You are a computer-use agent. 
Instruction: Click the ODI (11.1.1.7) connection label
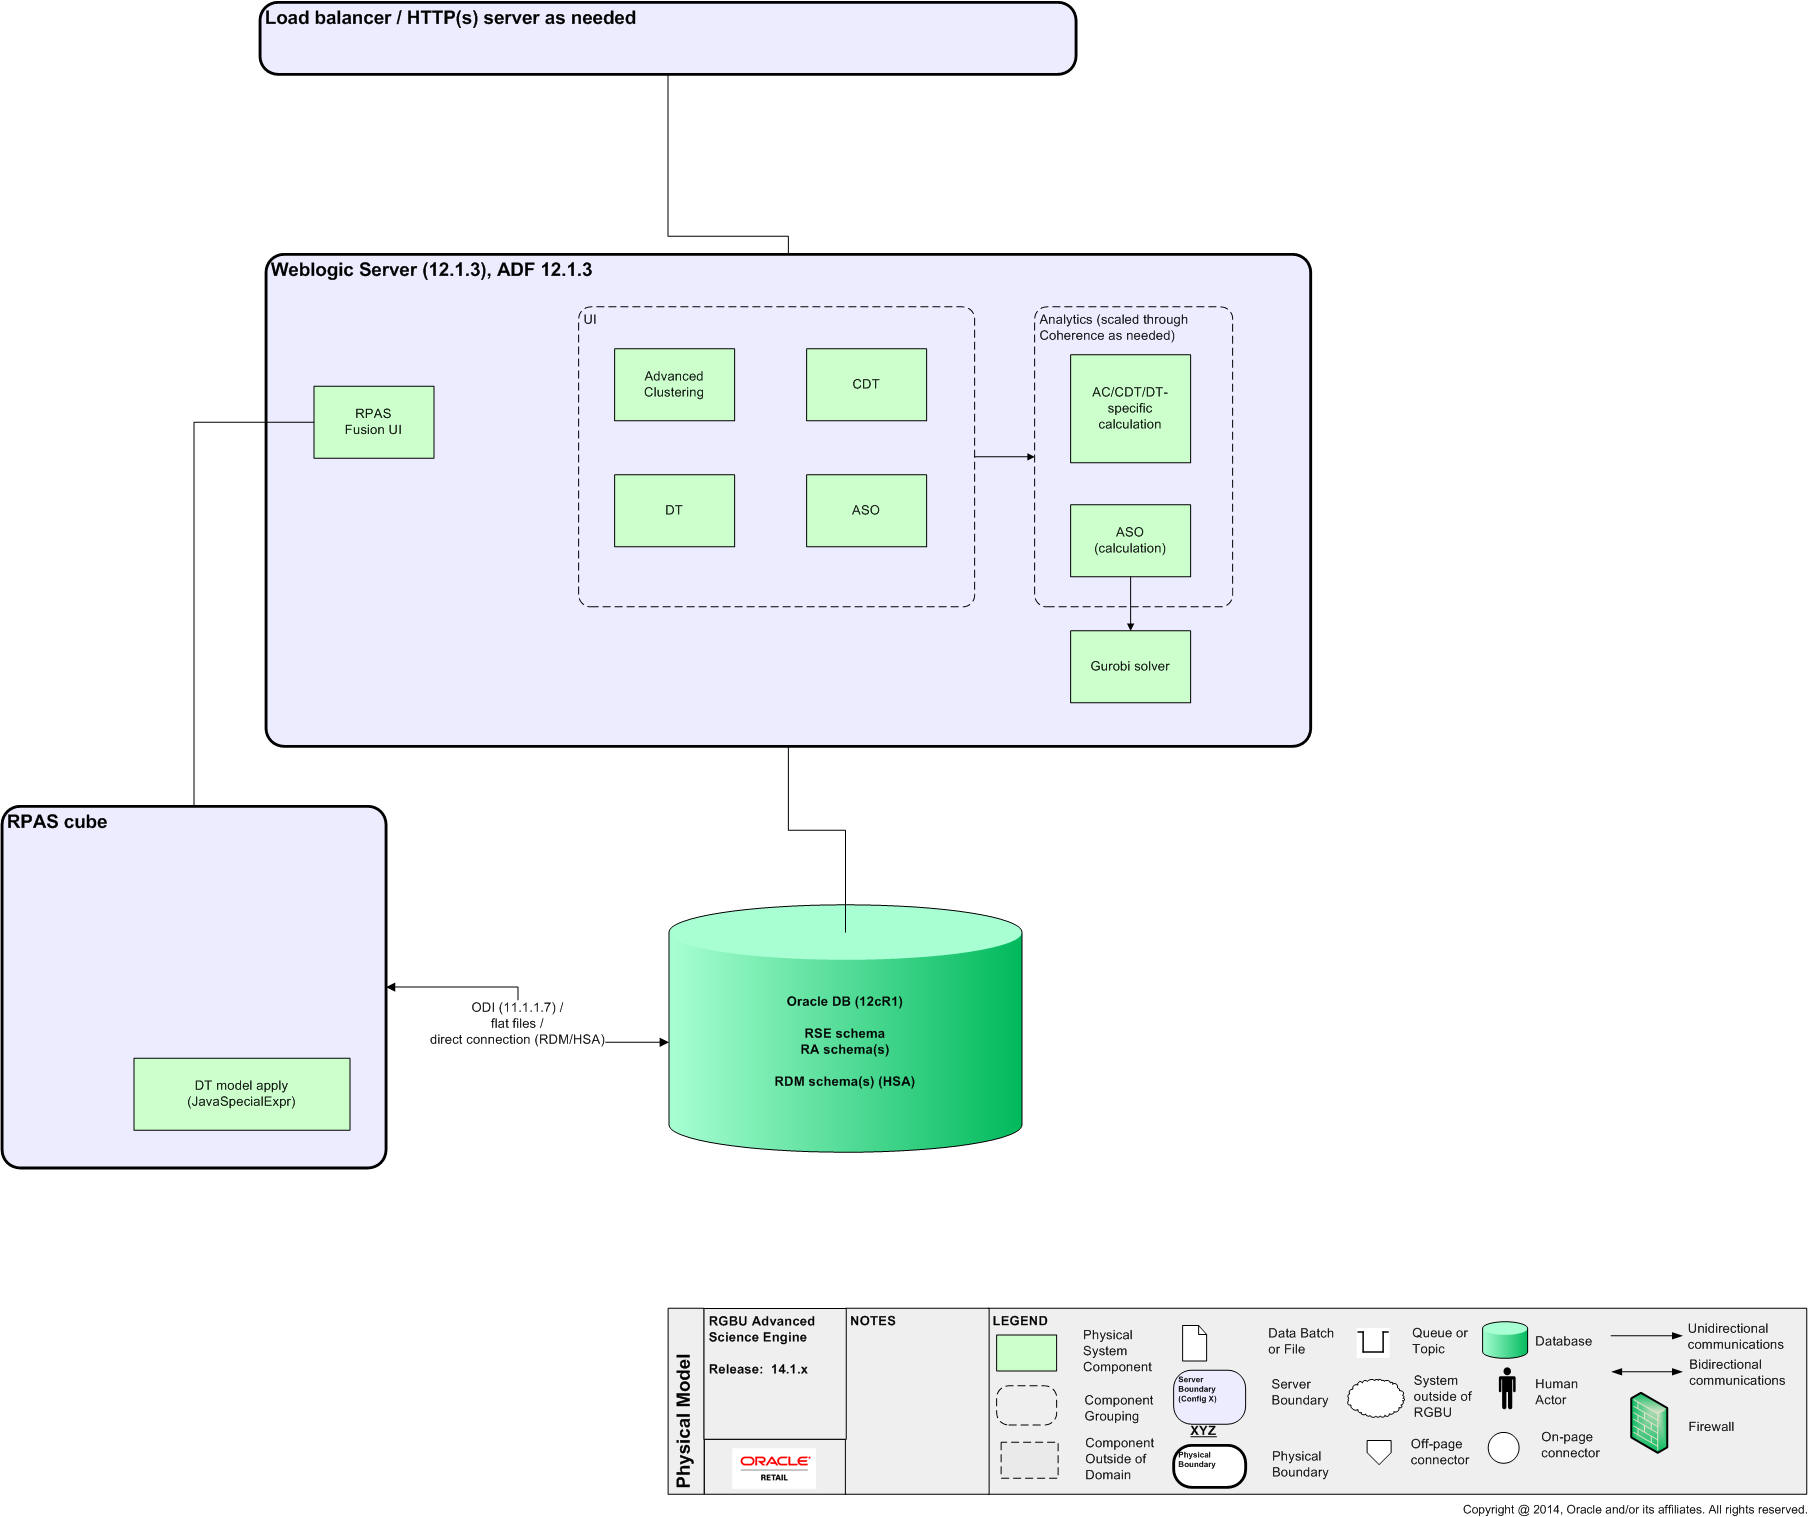[x=517, y=1023]
